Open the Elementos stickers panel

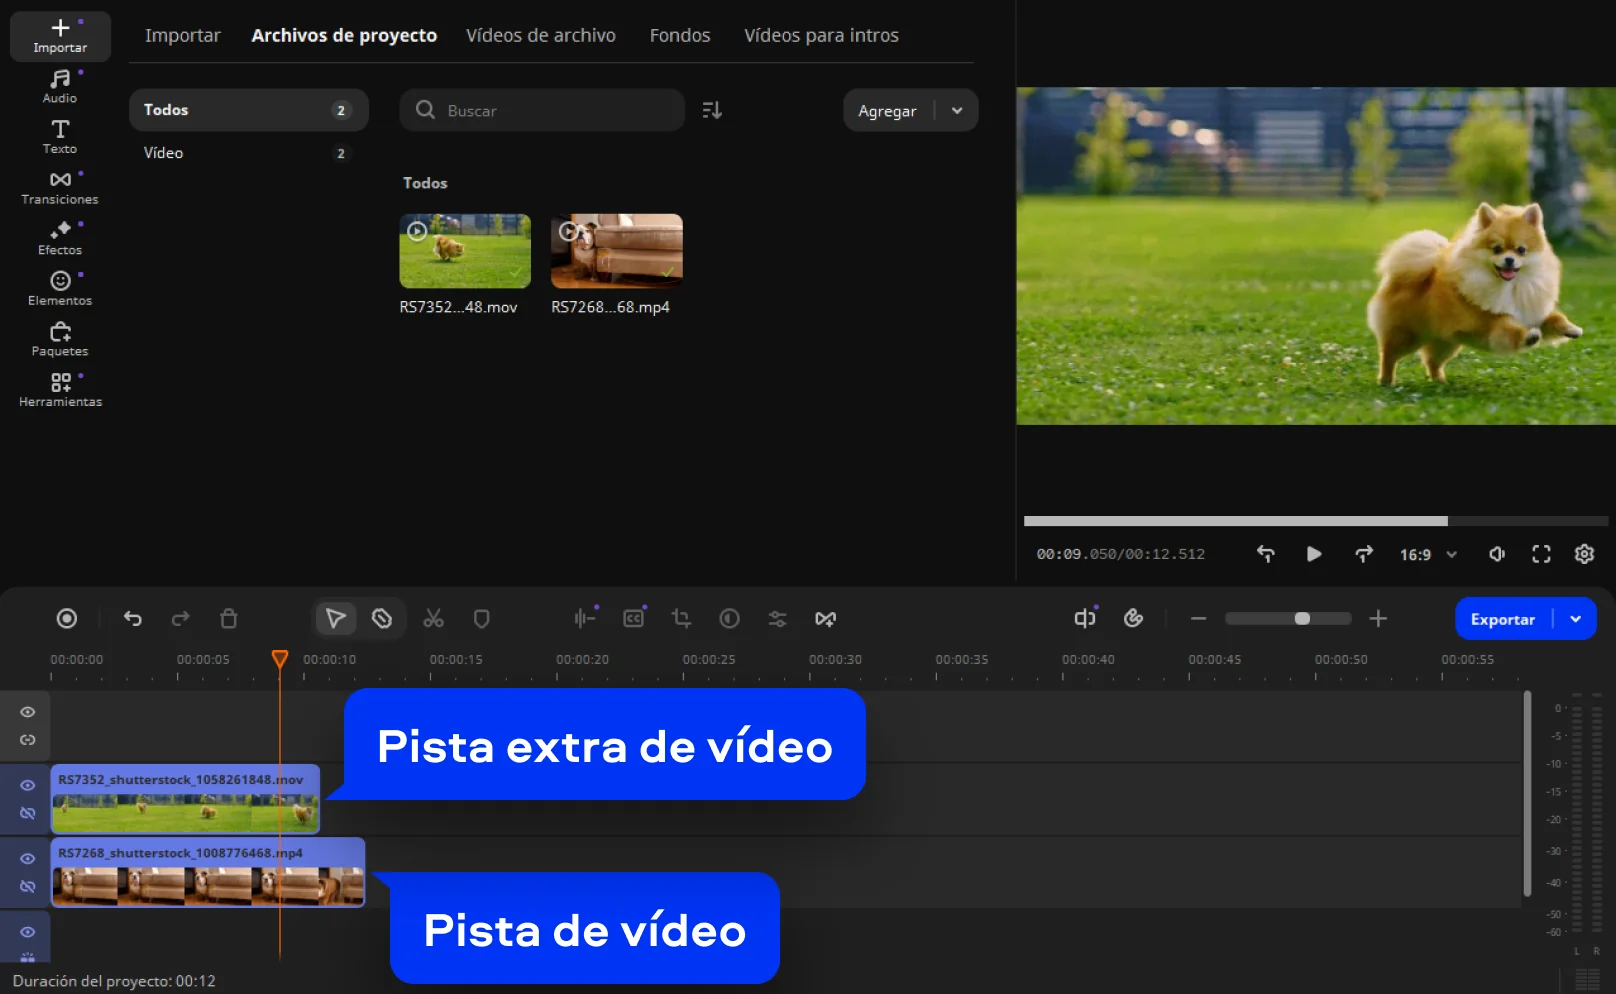(60, 289)
